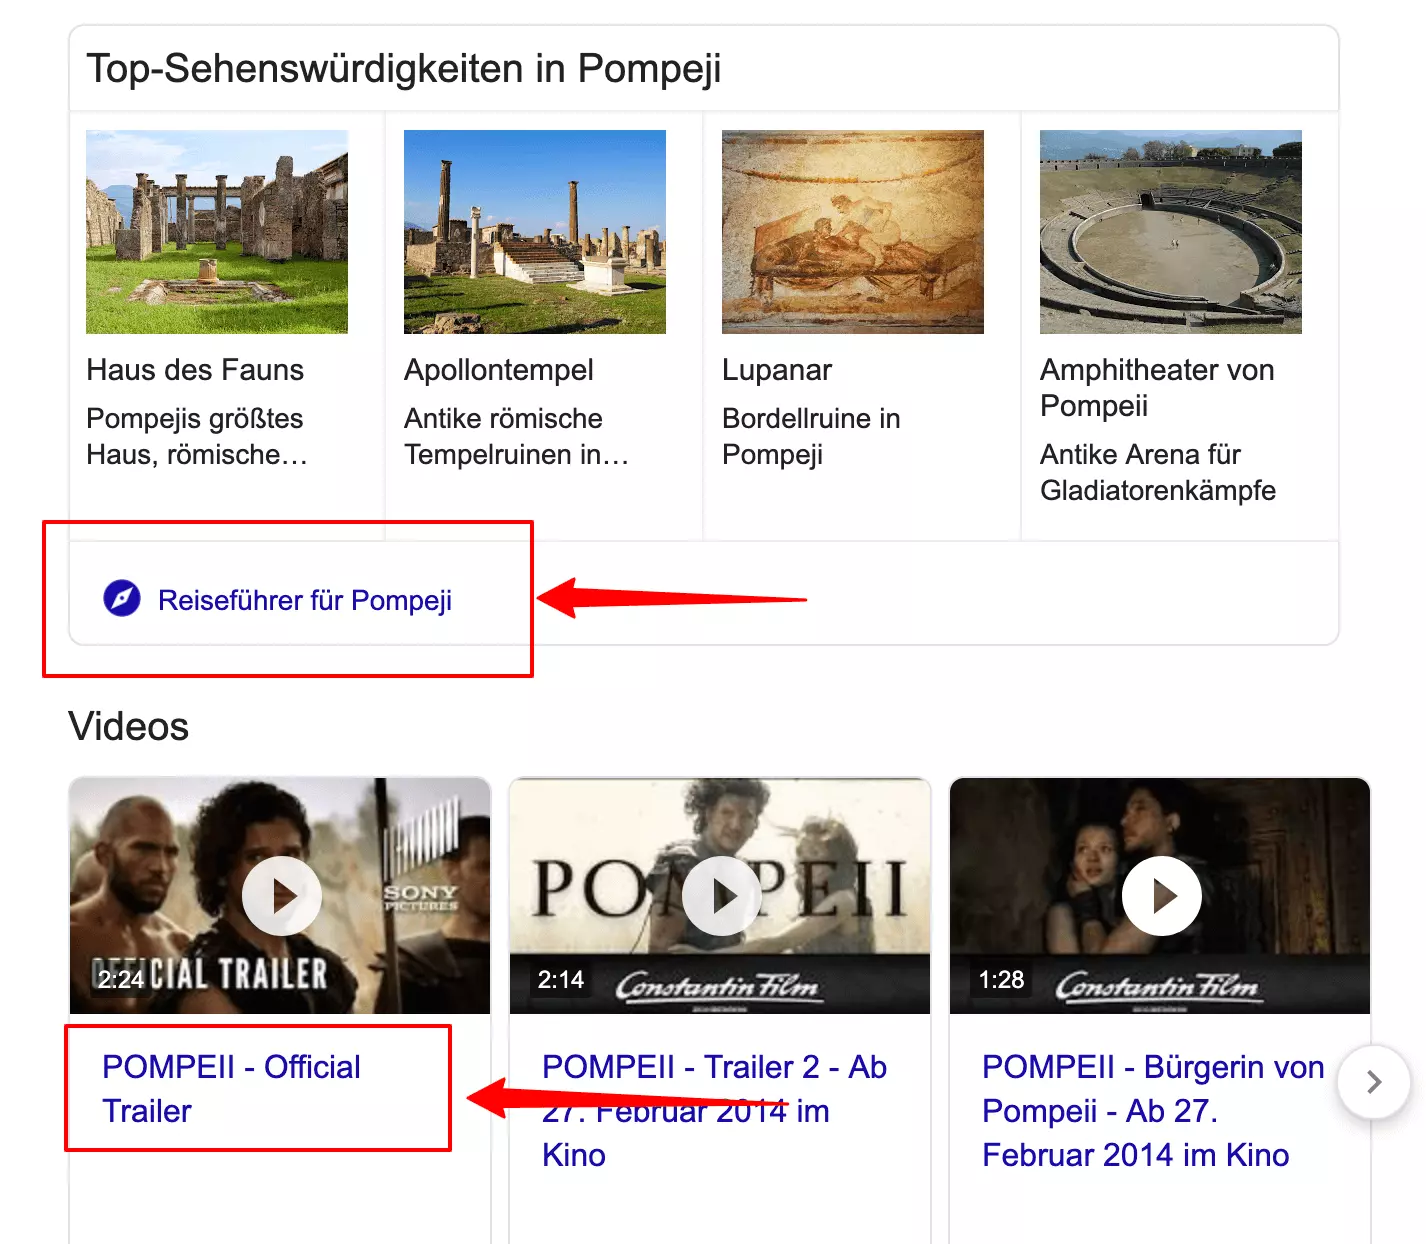The height and width of the screenshot is (1244, 1426).
Task: Play the POMPEII Official Trailer video
Action: point(282,896)
